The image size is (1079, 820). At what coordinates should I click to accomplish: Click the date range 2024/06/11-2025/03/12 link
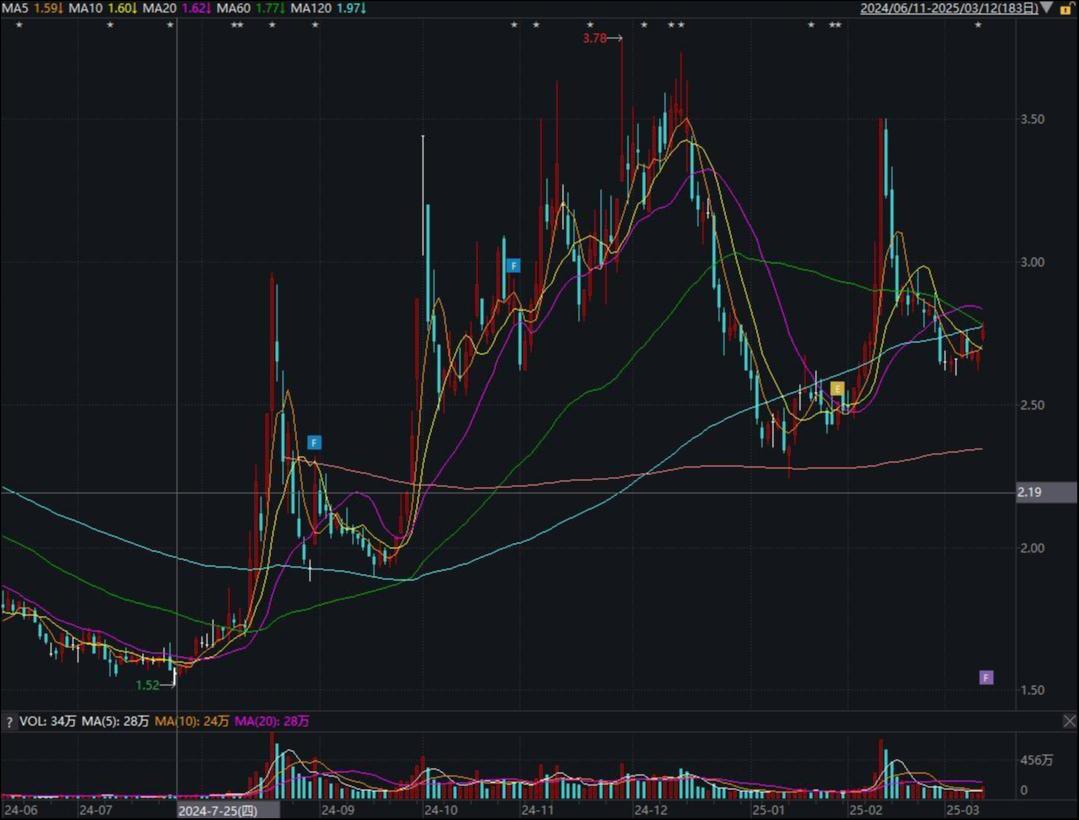(949, 8)
